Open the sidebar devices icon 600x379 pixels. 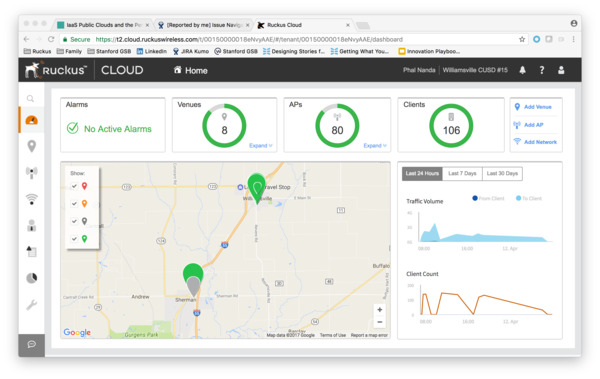click(31, 252)
